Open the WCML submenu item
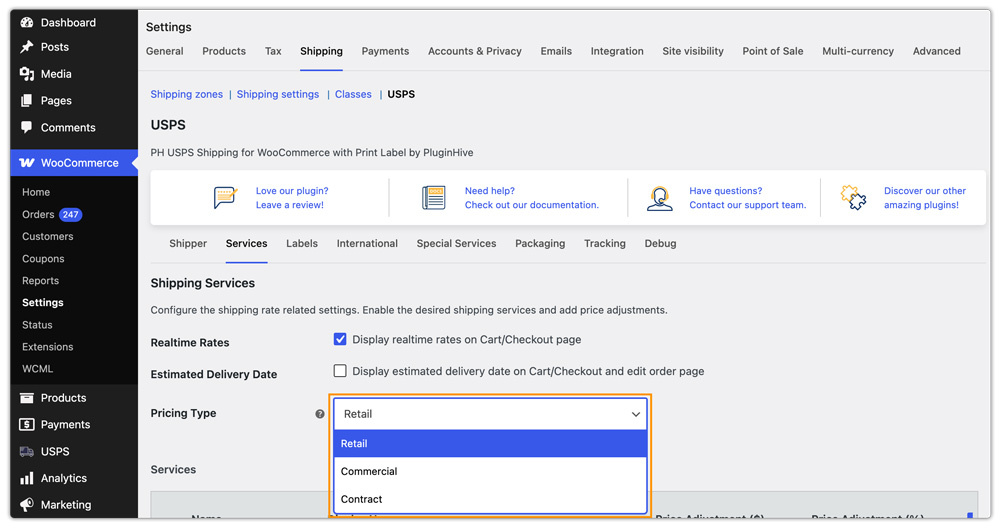The height and width of the screenshot is (528, 1000). (x=38, y=369)
